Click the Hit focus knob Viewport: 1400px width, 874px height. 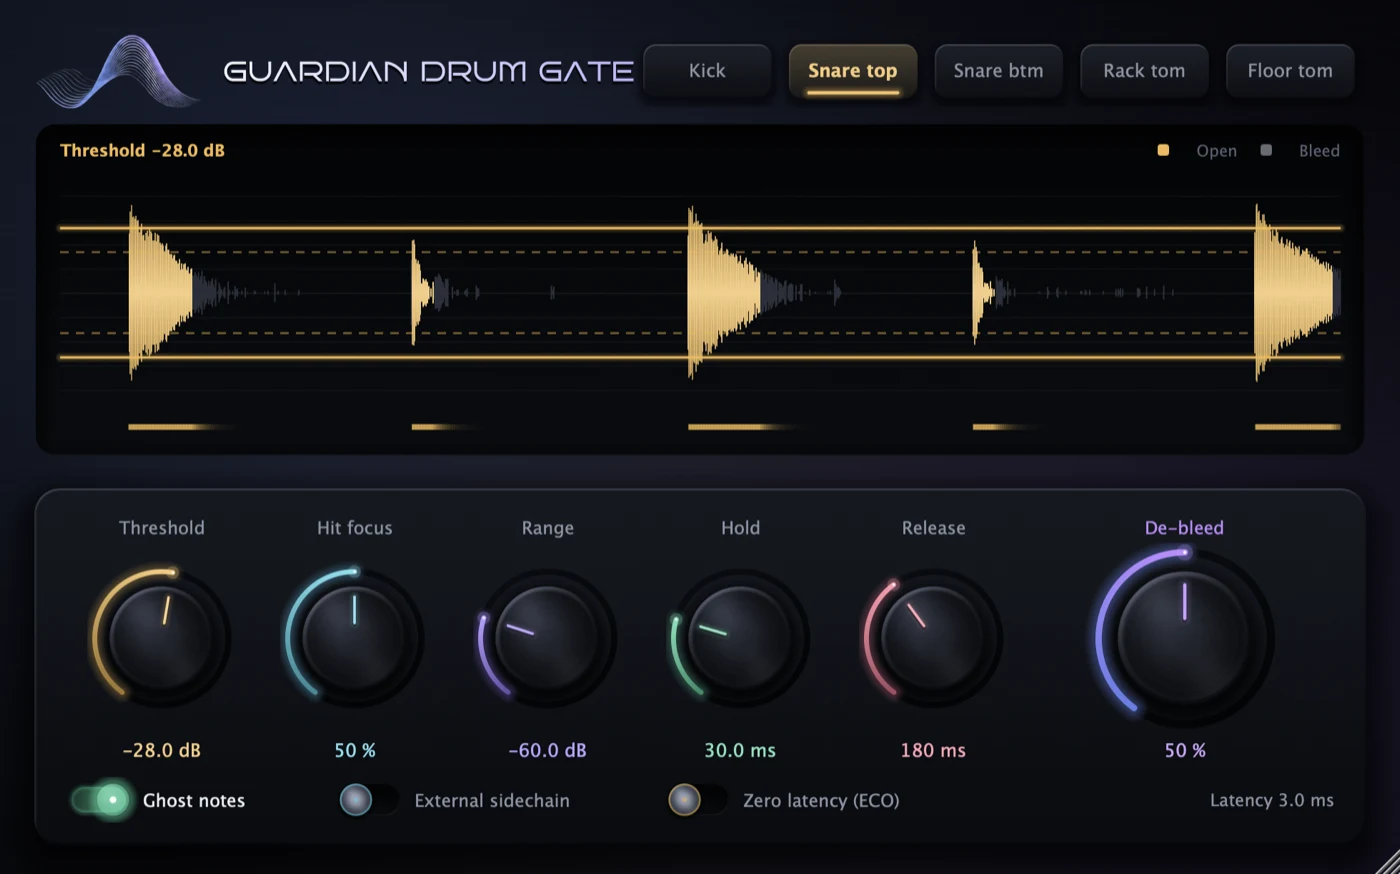(354, 637)
